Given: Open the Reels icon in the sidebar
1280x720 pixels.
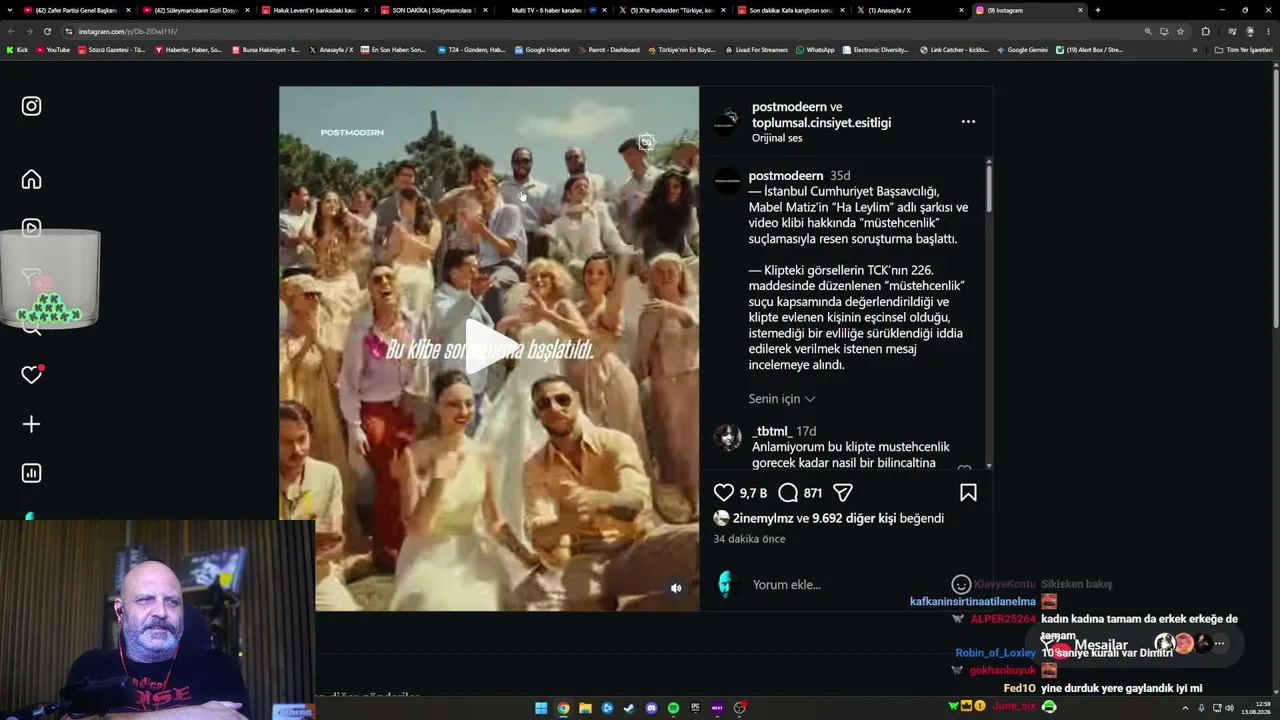Looking at the screenshot, I should tap(31, 228).
